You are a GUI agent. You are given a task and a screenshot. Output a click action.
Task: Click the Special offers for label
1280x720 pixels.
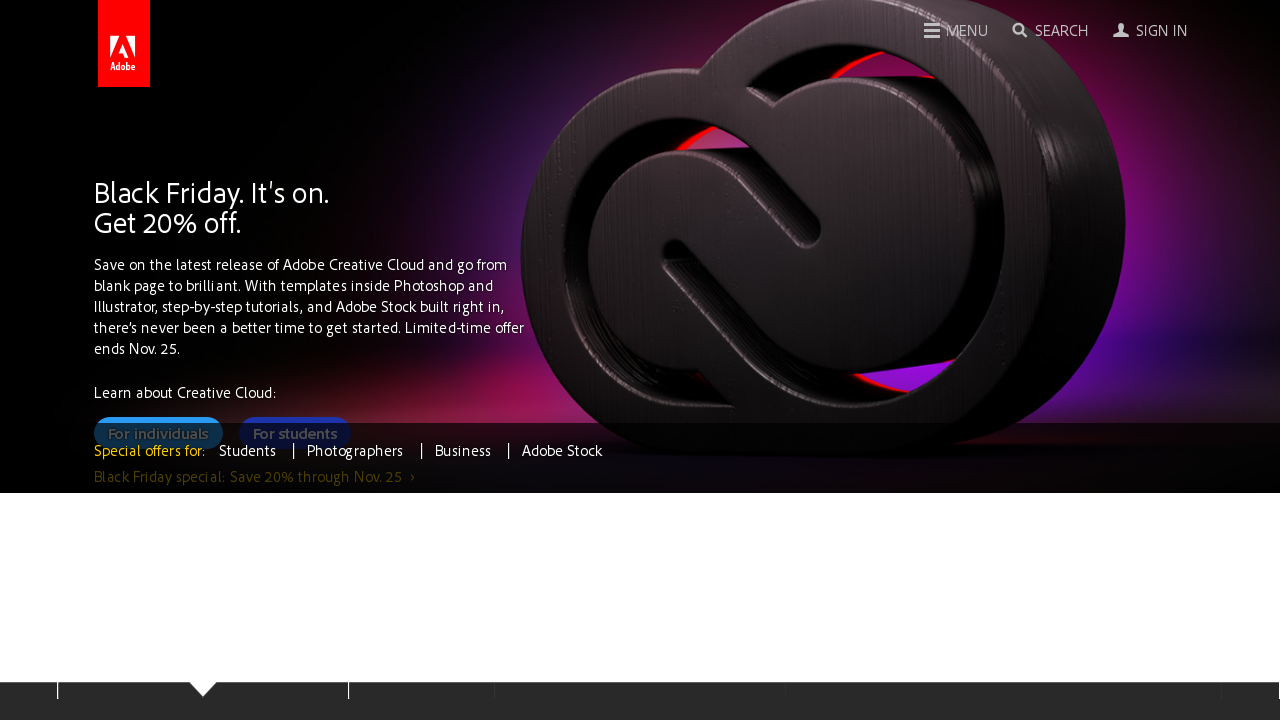tap(149, 451)
